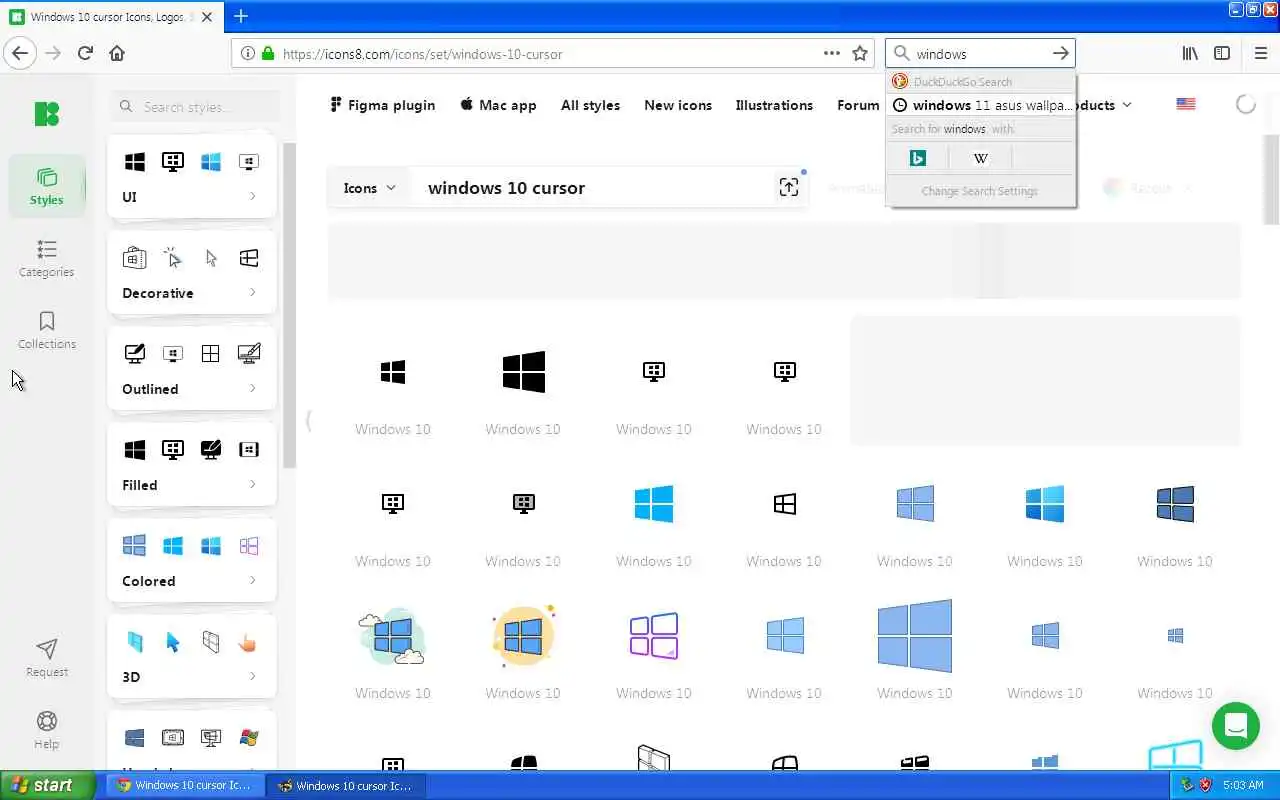Image resolution: width=1280 pixels, height=800 pixels.
Task: Bookmark this page with the star icon
Action: [x=859, y=53]
